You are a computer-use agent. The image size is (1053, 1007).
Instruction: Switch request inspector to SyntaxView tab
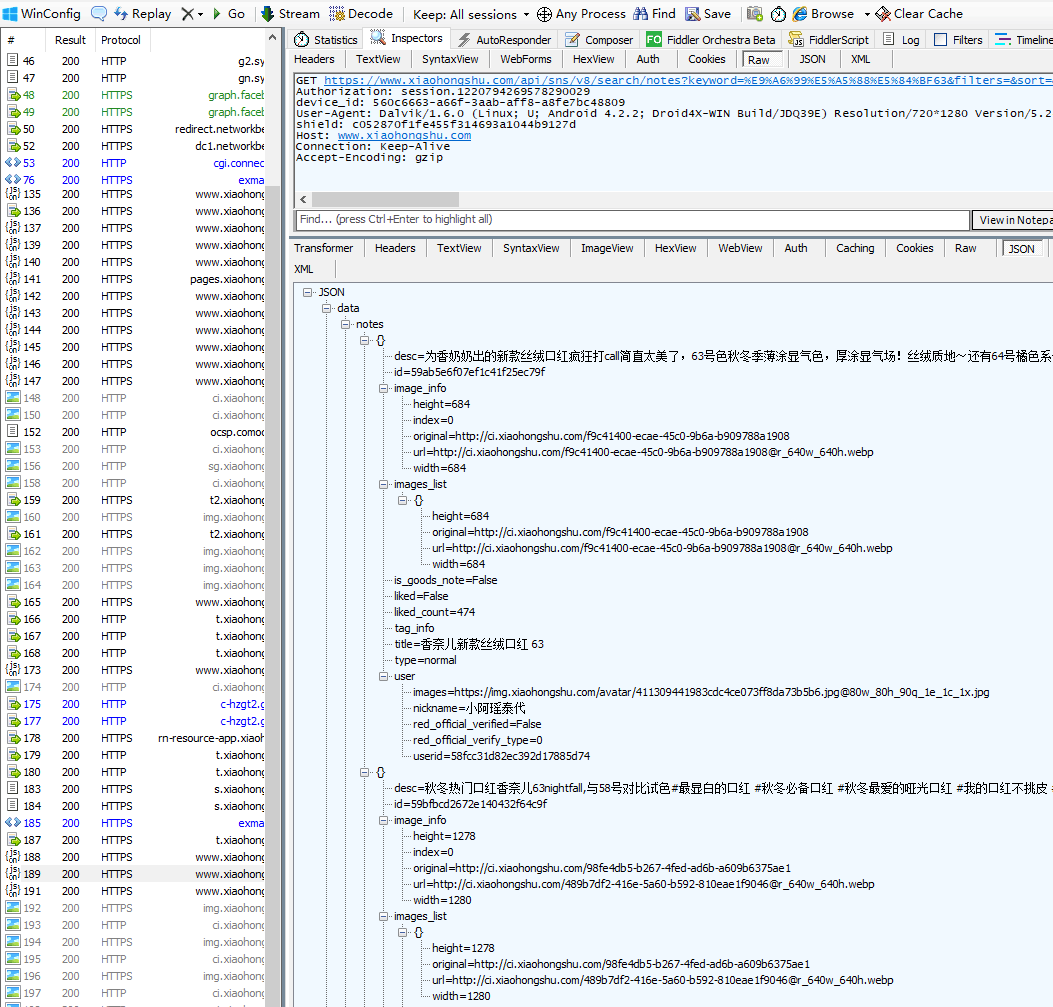[450, 59]
